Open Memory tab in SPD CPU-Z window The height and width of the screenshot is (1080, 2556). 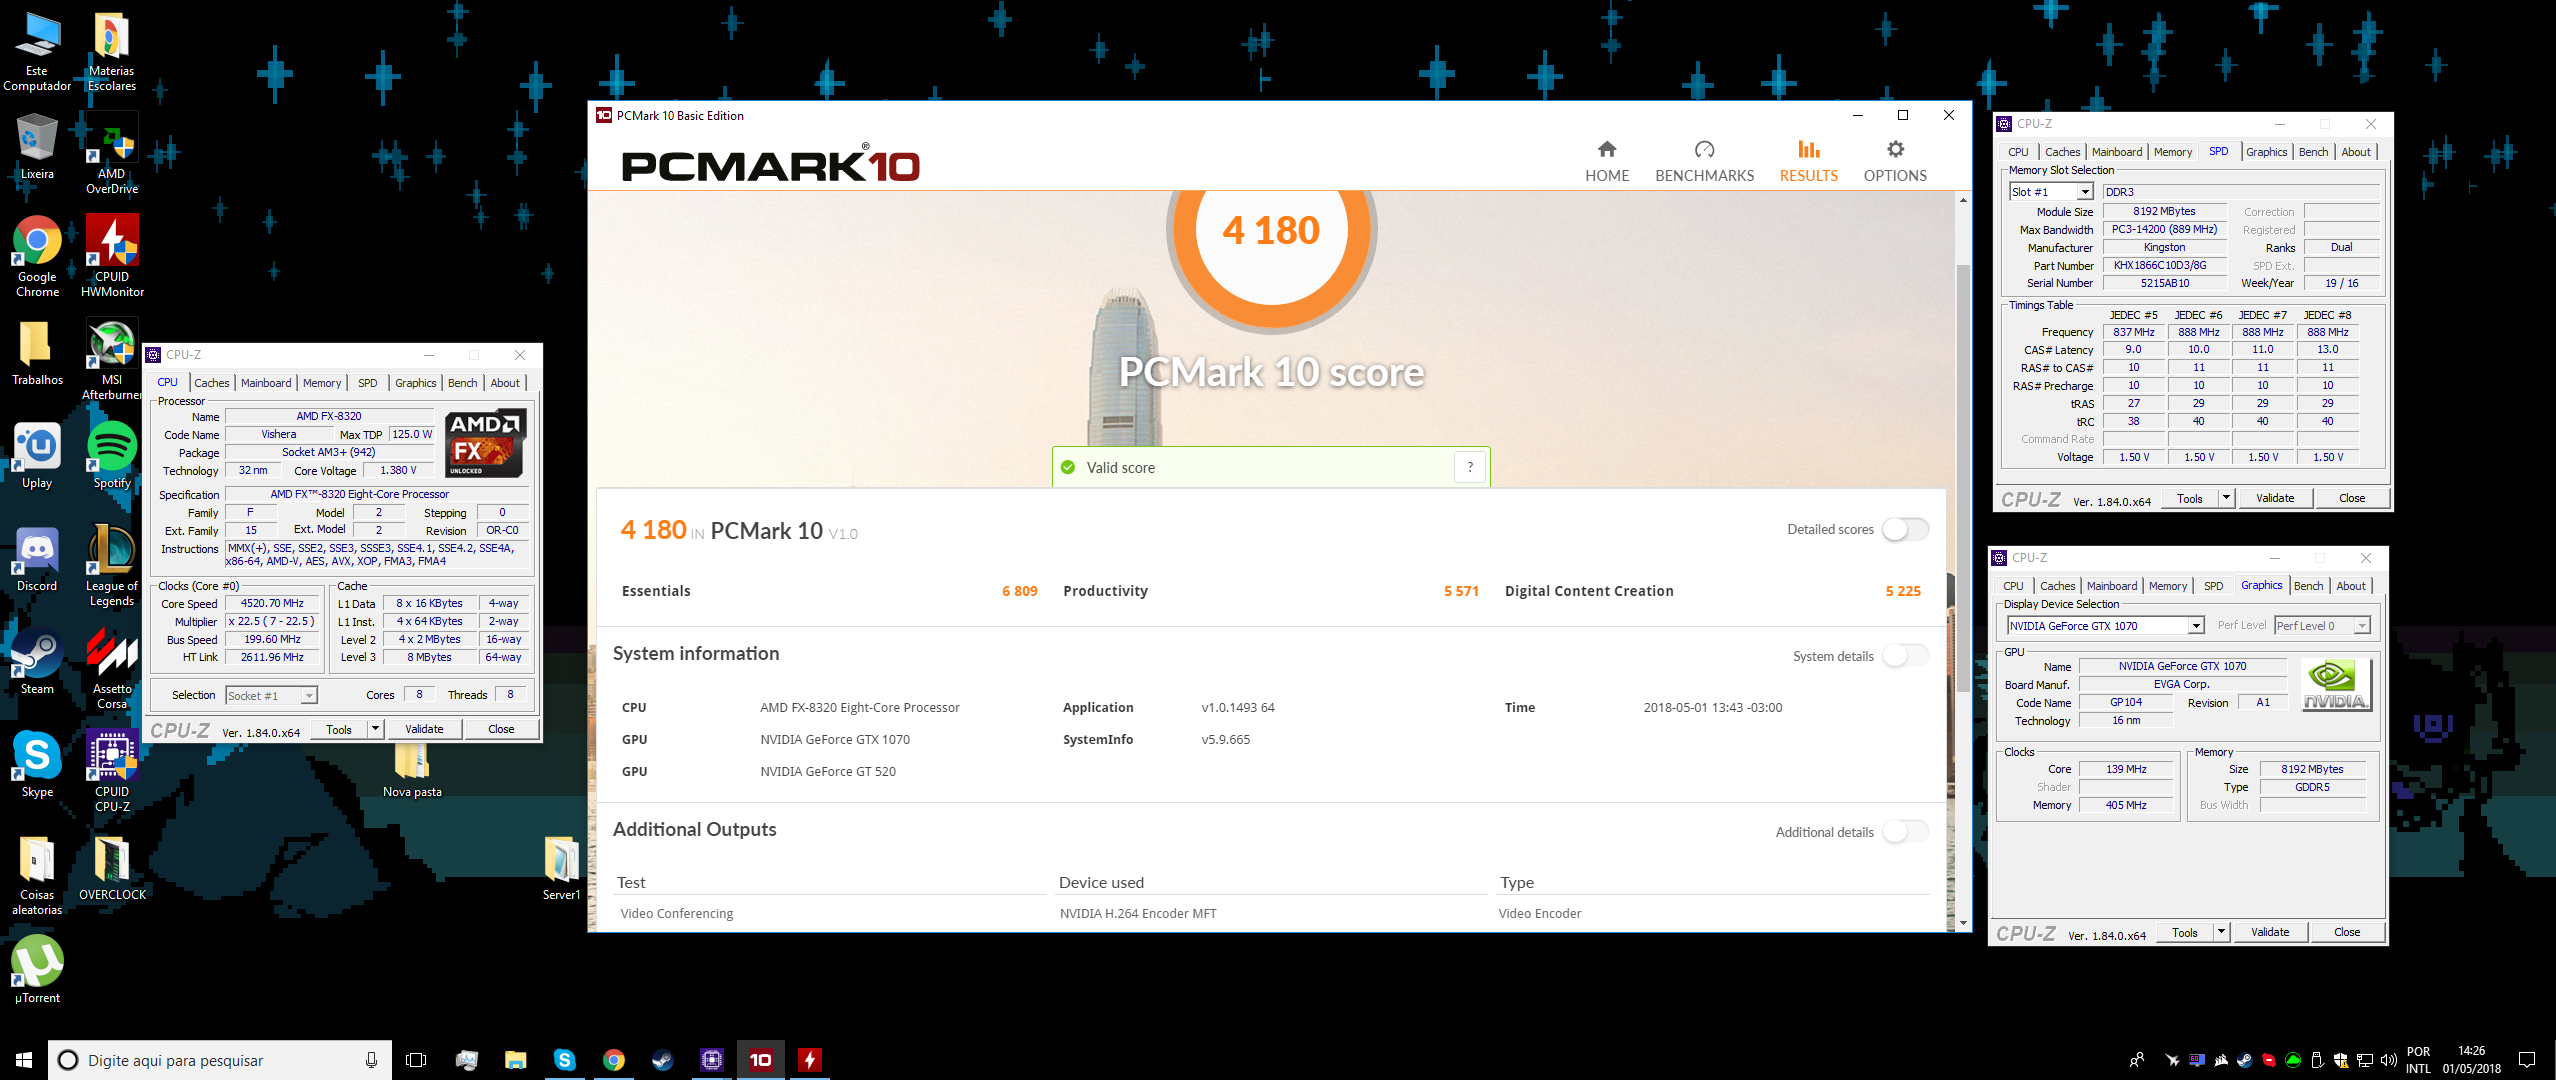[x=2172, y=152]
